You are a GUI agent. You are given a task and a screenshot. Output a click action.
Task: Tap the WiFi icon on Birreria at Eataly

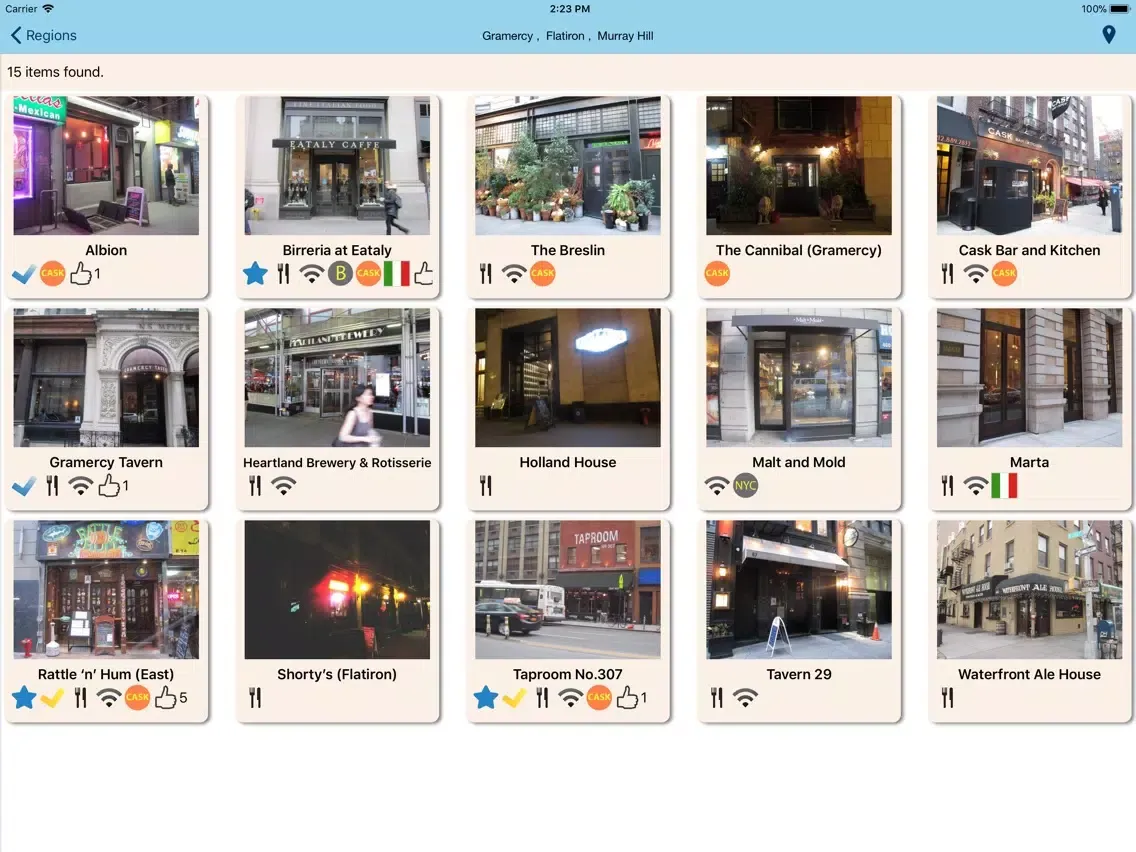point(312,274)
